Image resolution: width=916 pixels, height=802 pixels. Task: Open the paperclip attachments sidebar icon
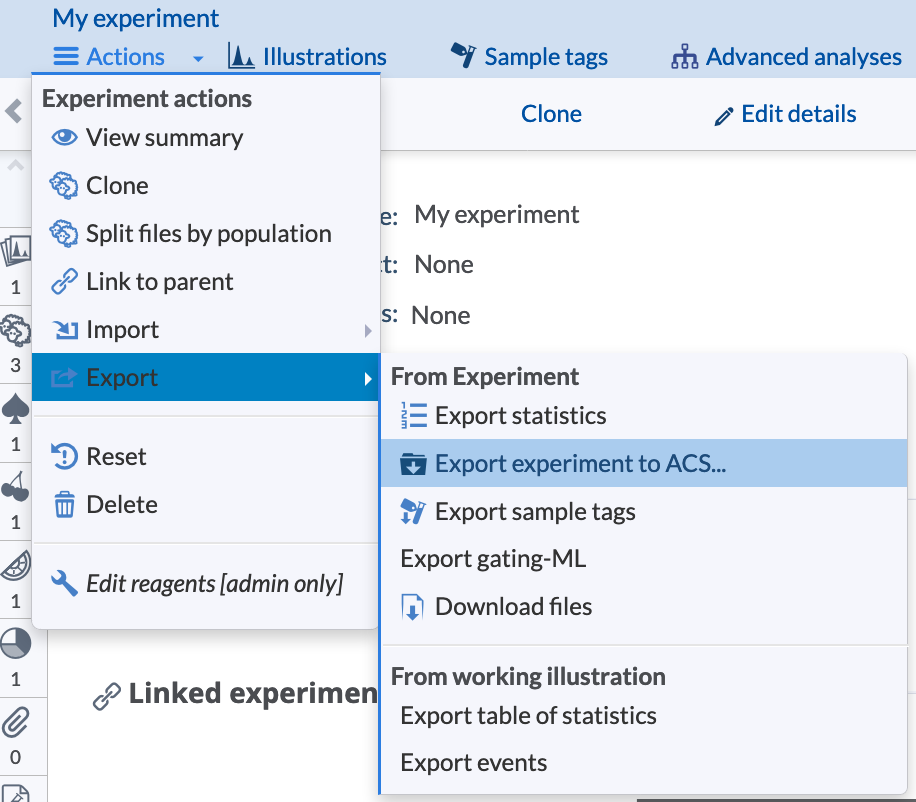point(16,723)
